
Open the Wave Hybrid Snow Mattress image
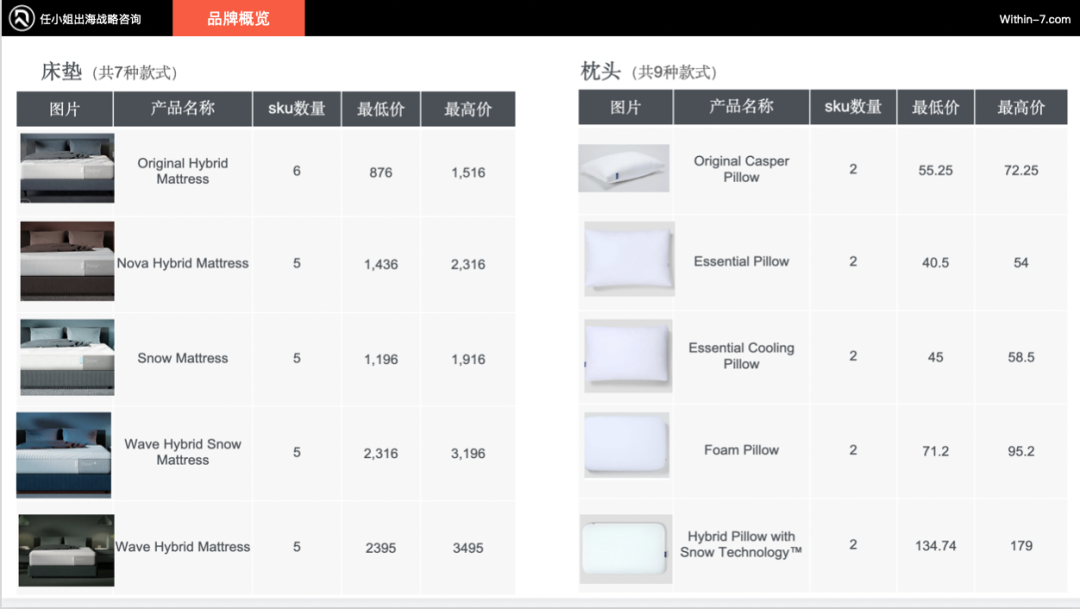tap(66, 452)
